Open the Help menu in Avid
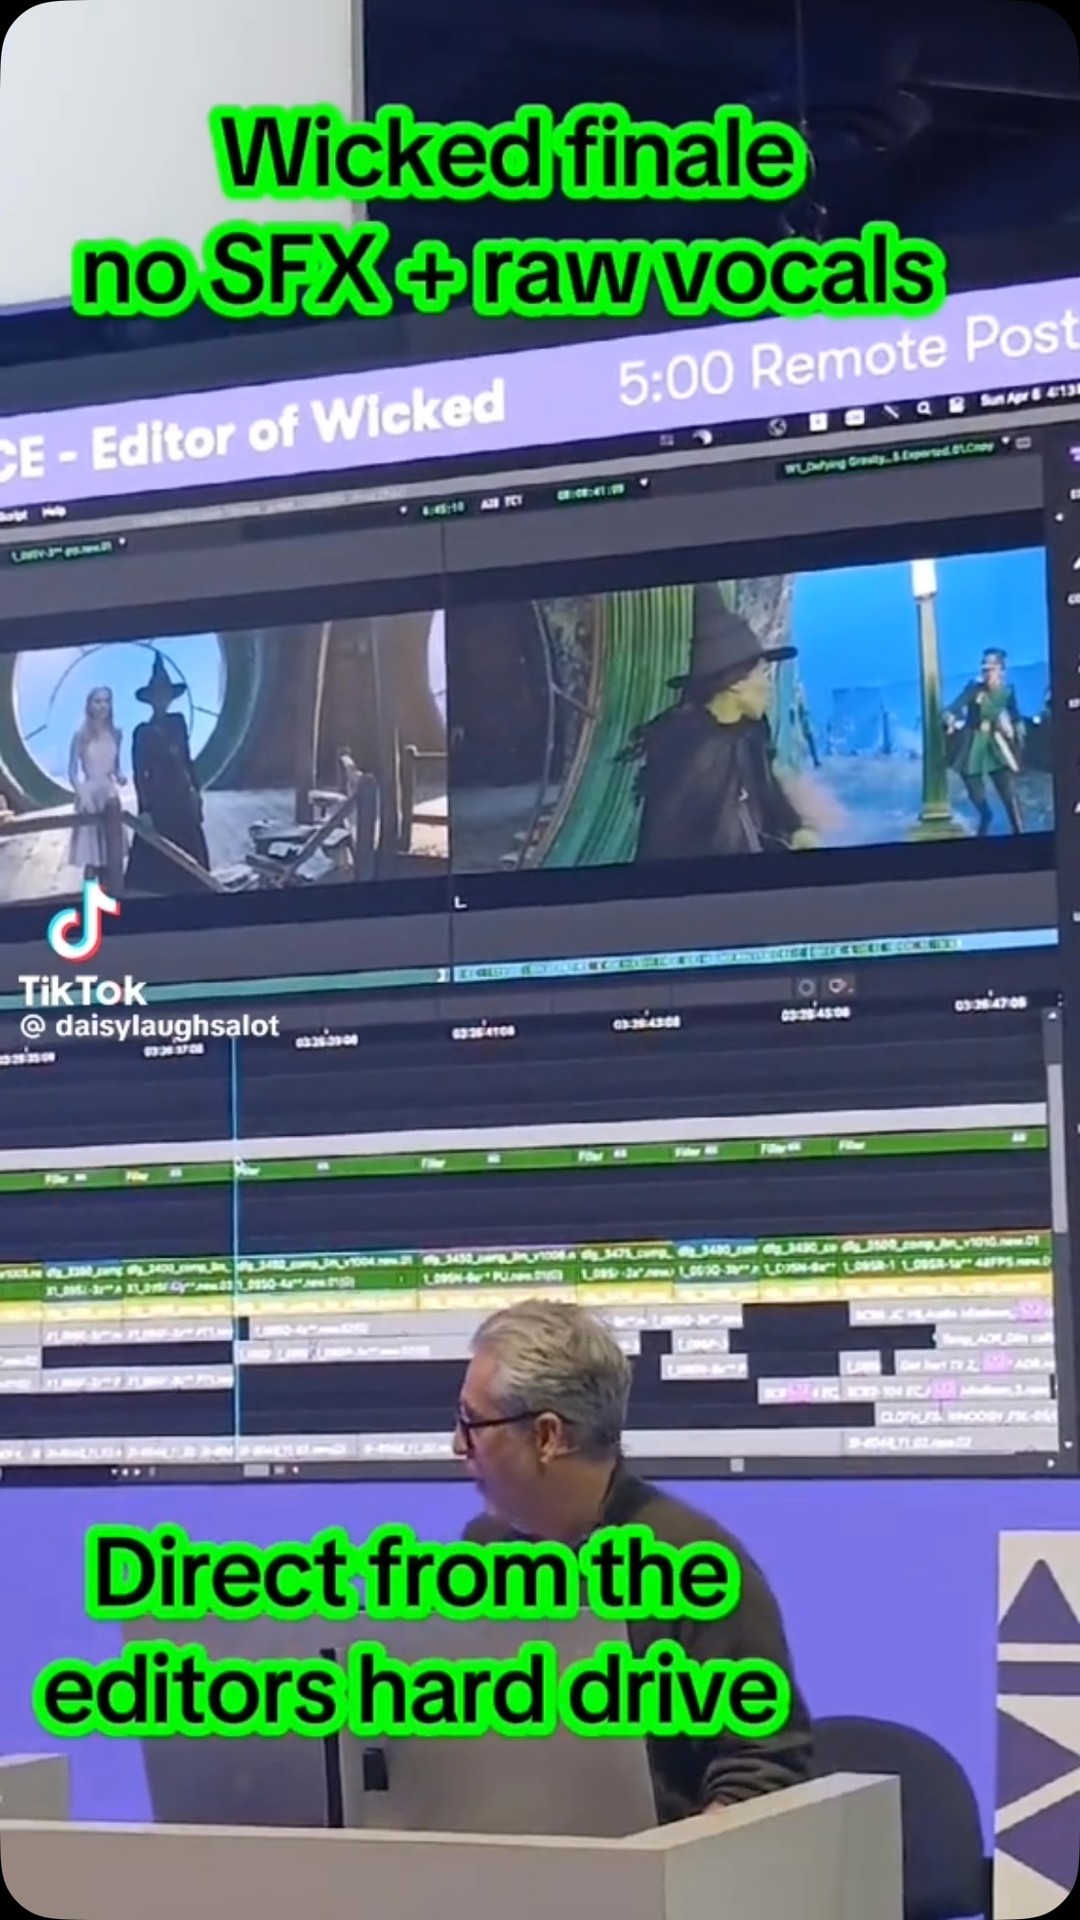1080x1920 pixels. (54, 512)
